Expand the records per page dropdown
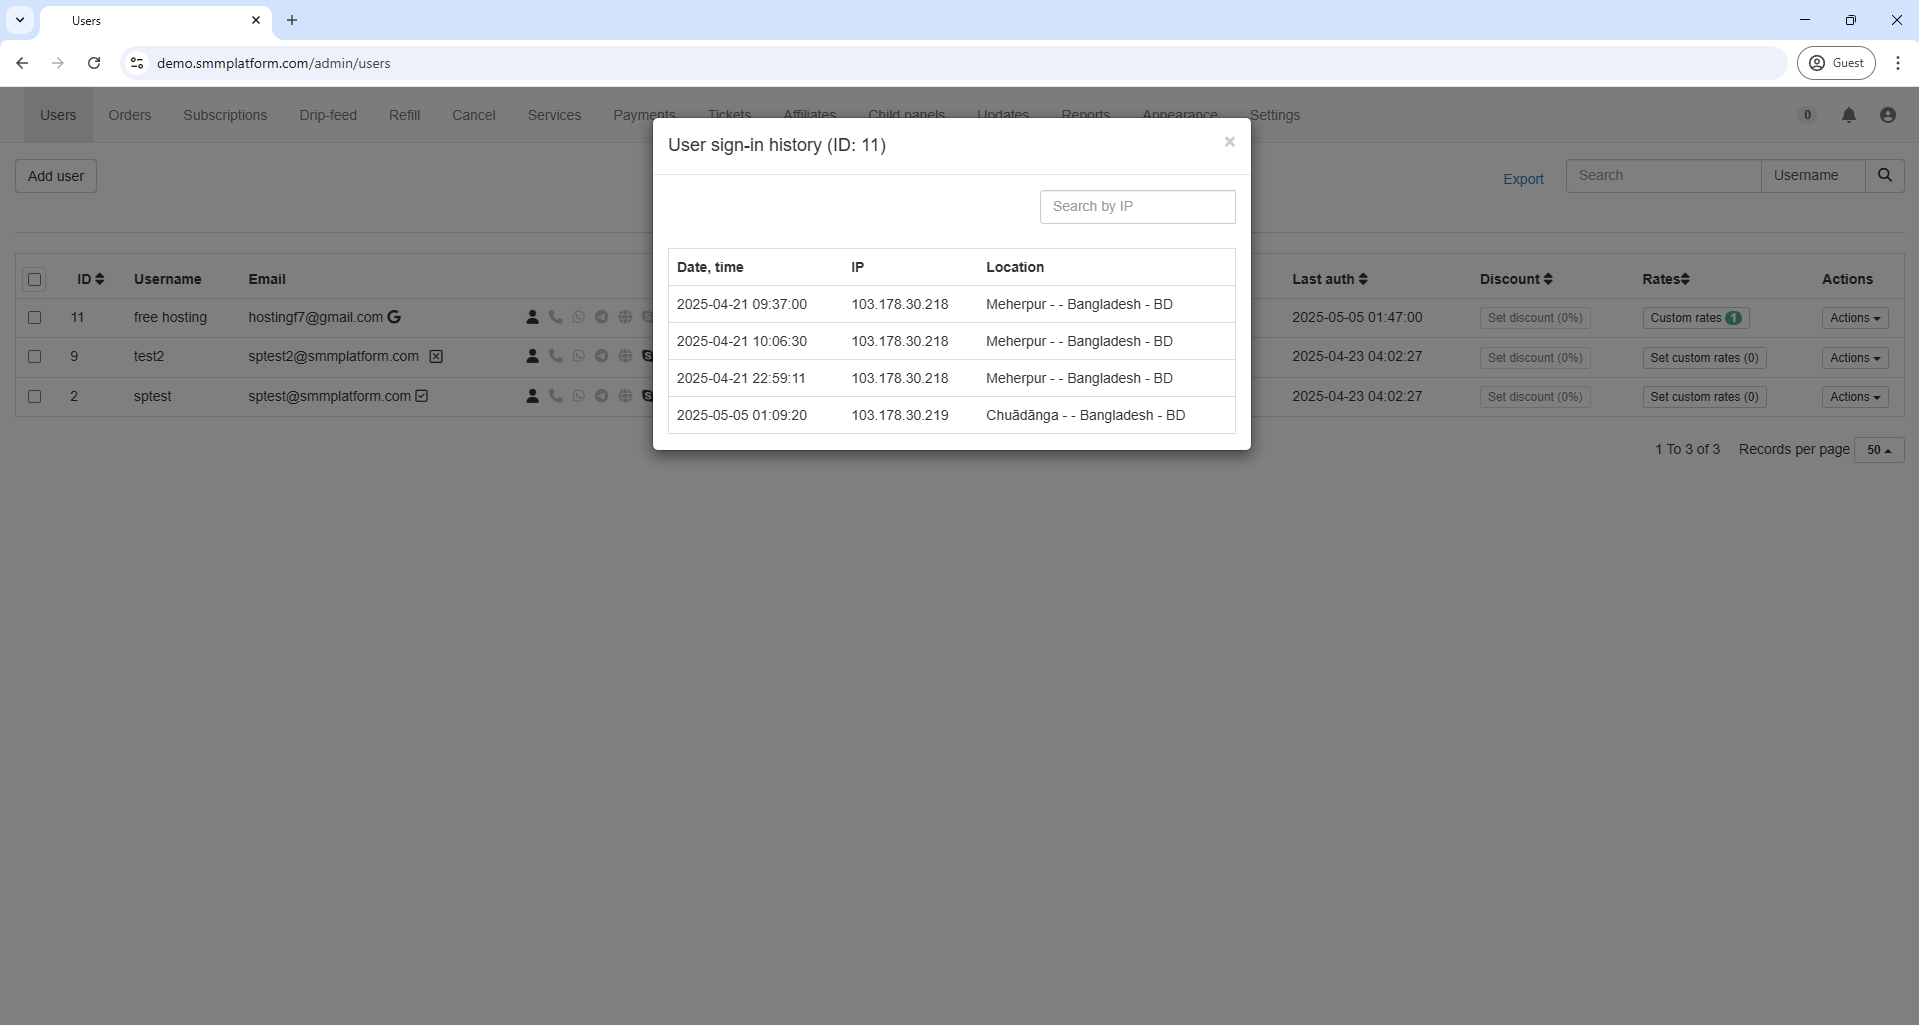Screen dimensions: 1919x1025 (x=1878, y=450)
